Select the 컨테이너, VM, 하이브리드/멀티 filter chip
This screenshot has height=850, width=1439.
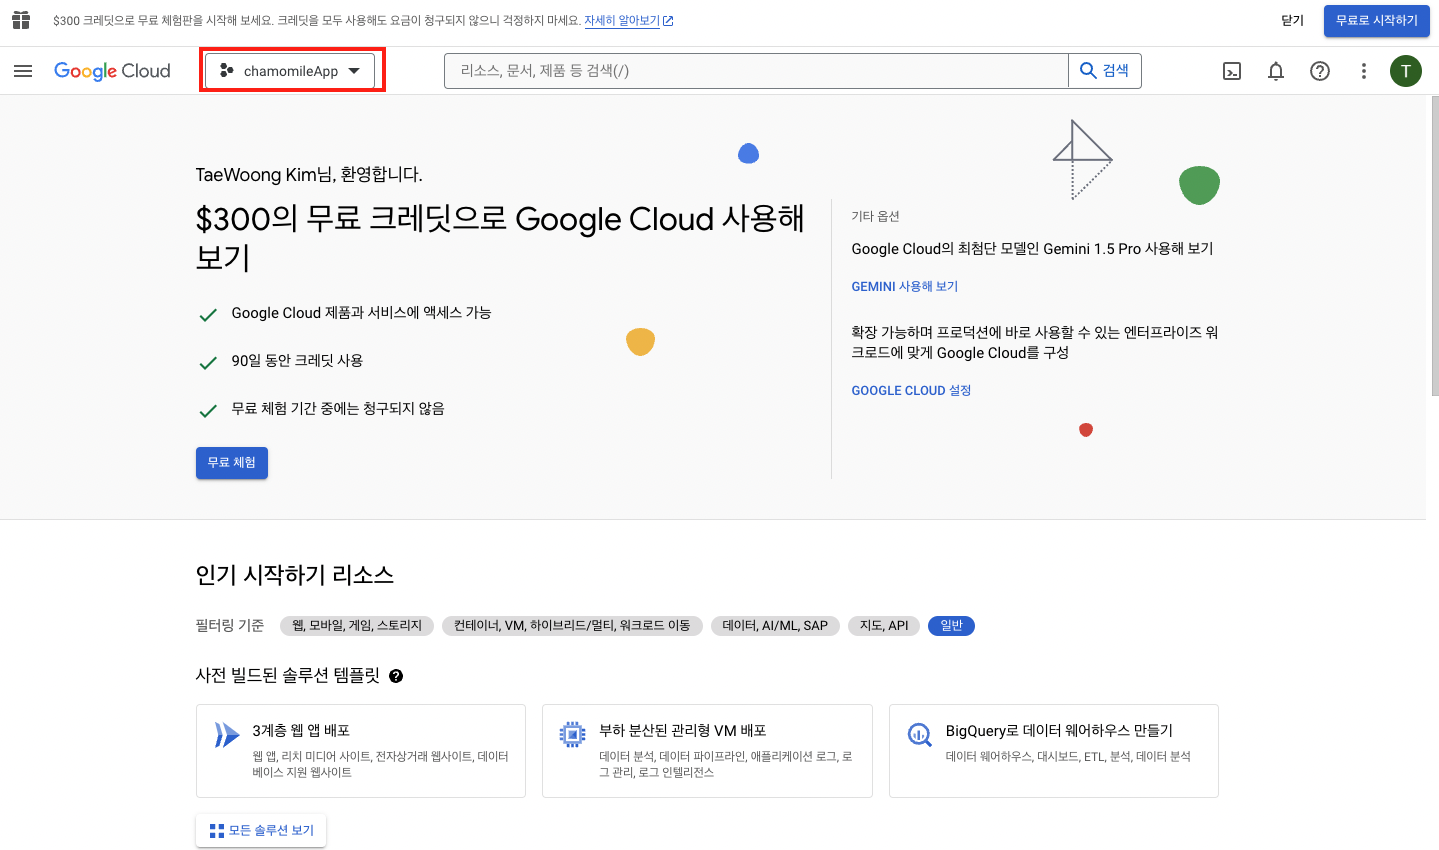(572, 626)
